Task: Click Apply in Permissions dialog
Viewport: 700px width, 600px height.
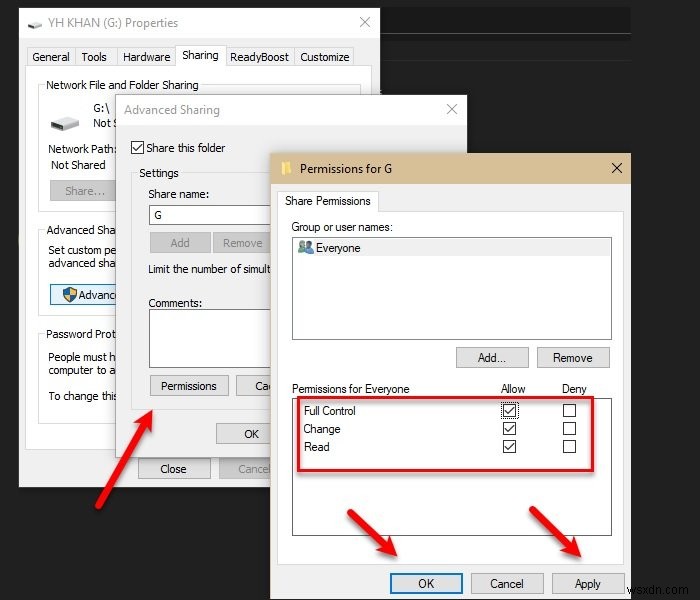Action: [588, 583]
